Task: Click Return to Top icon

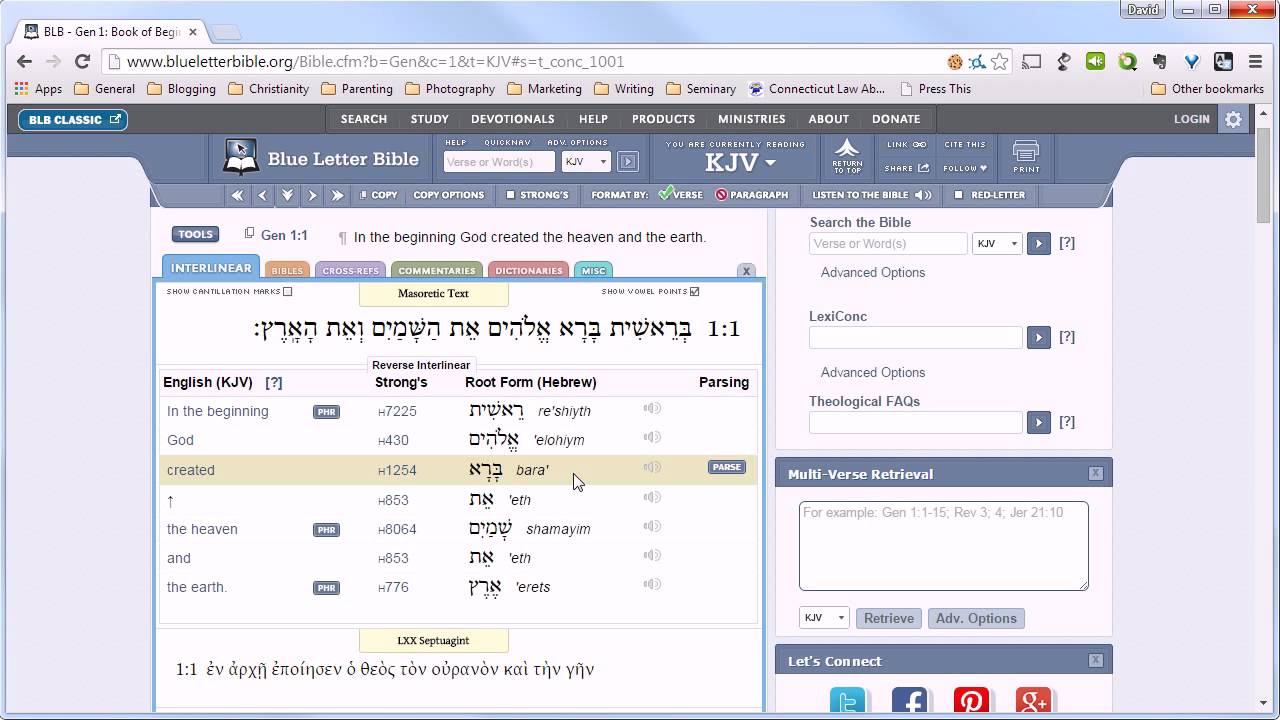Action: point(847,157)
